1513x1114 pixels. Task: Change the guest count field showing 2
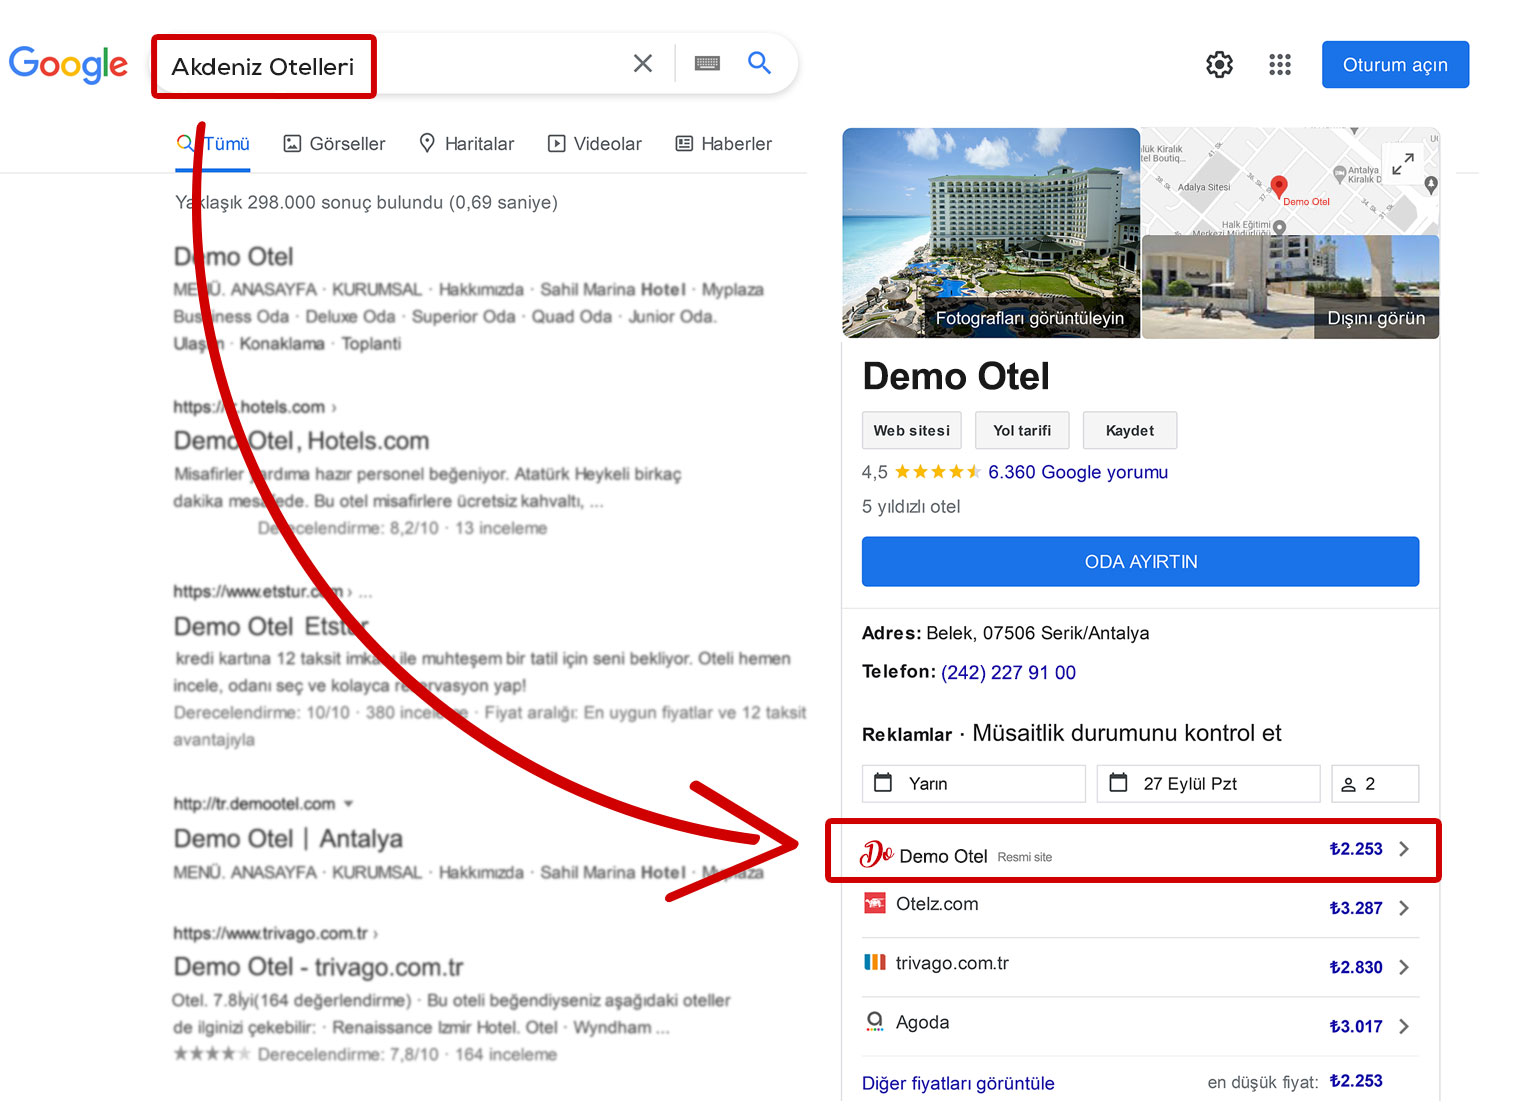[x=1376, y=784]
